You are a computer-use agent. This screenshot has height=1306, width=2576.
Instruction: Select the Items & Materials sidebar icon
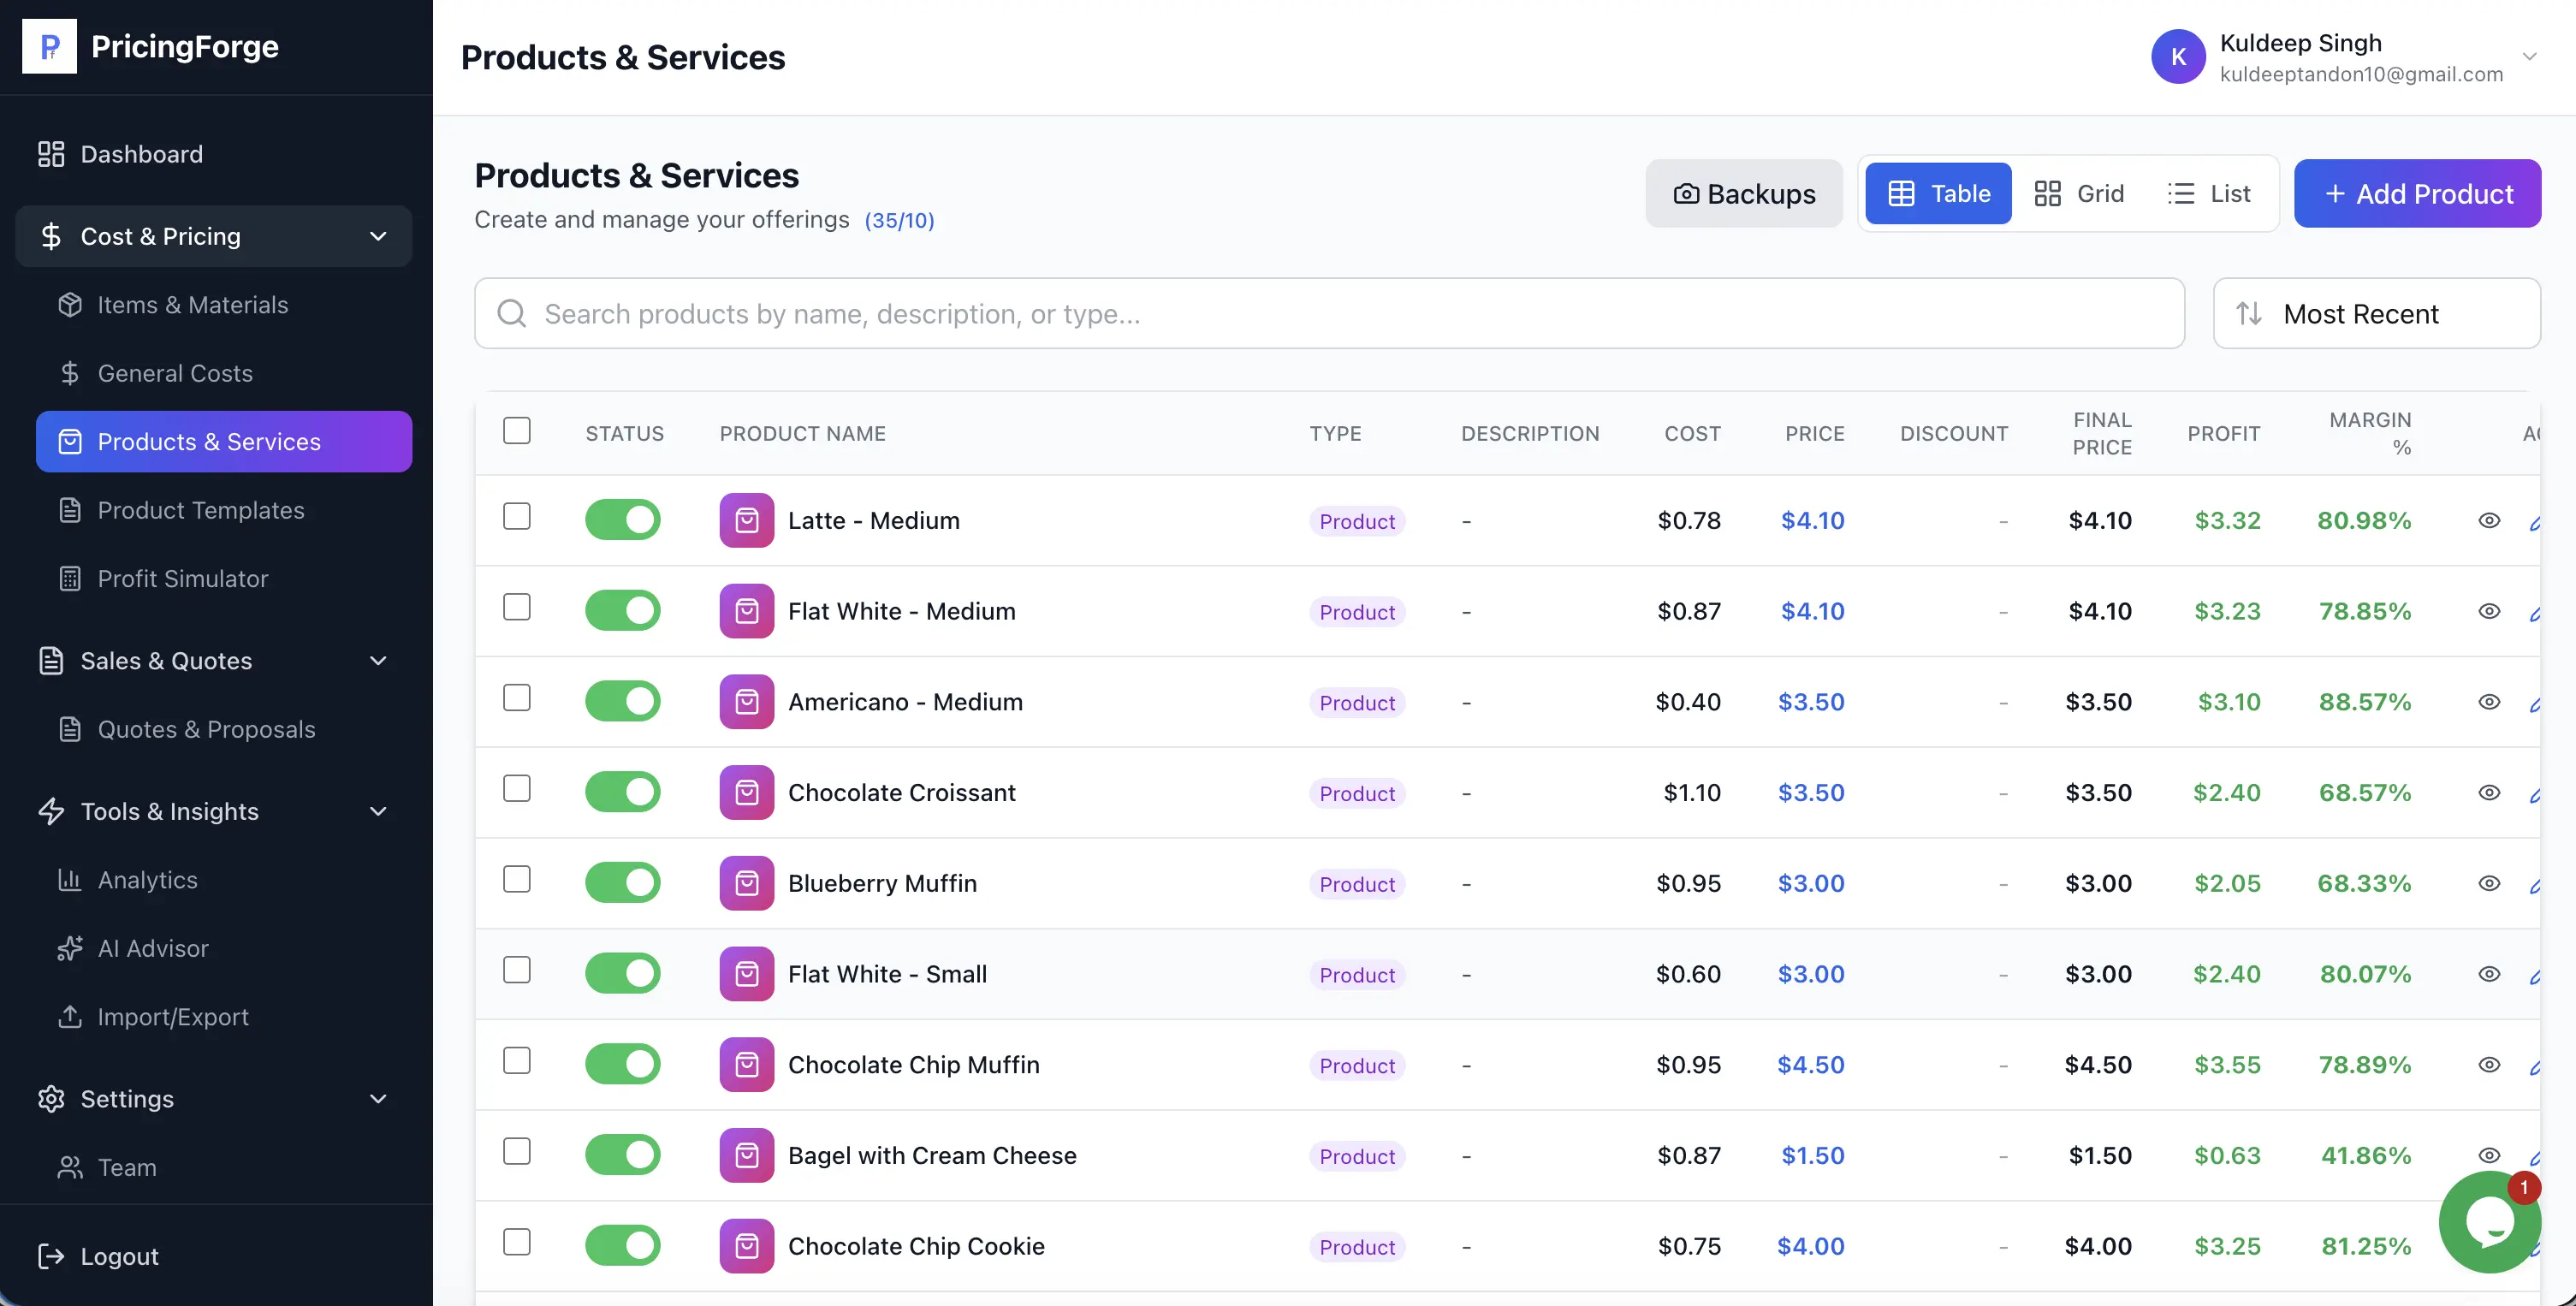pyautogui.click(x=69, y=305)
